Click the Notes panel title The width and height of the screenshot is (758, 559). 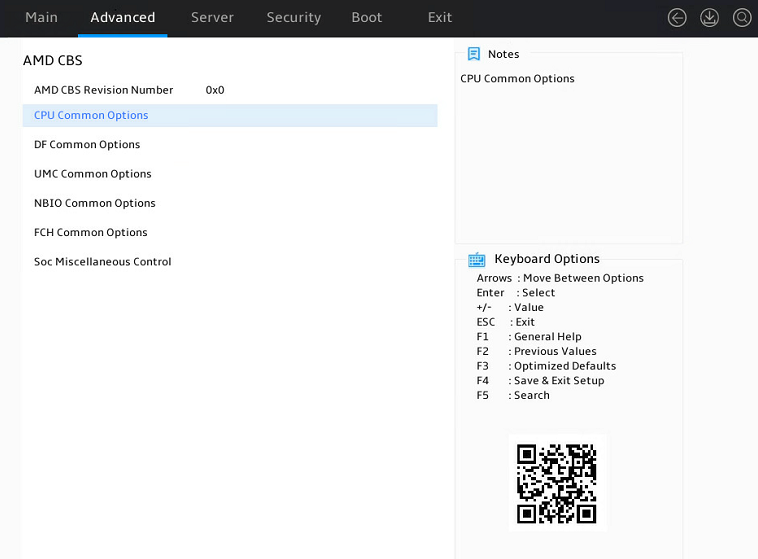(504, 54)
